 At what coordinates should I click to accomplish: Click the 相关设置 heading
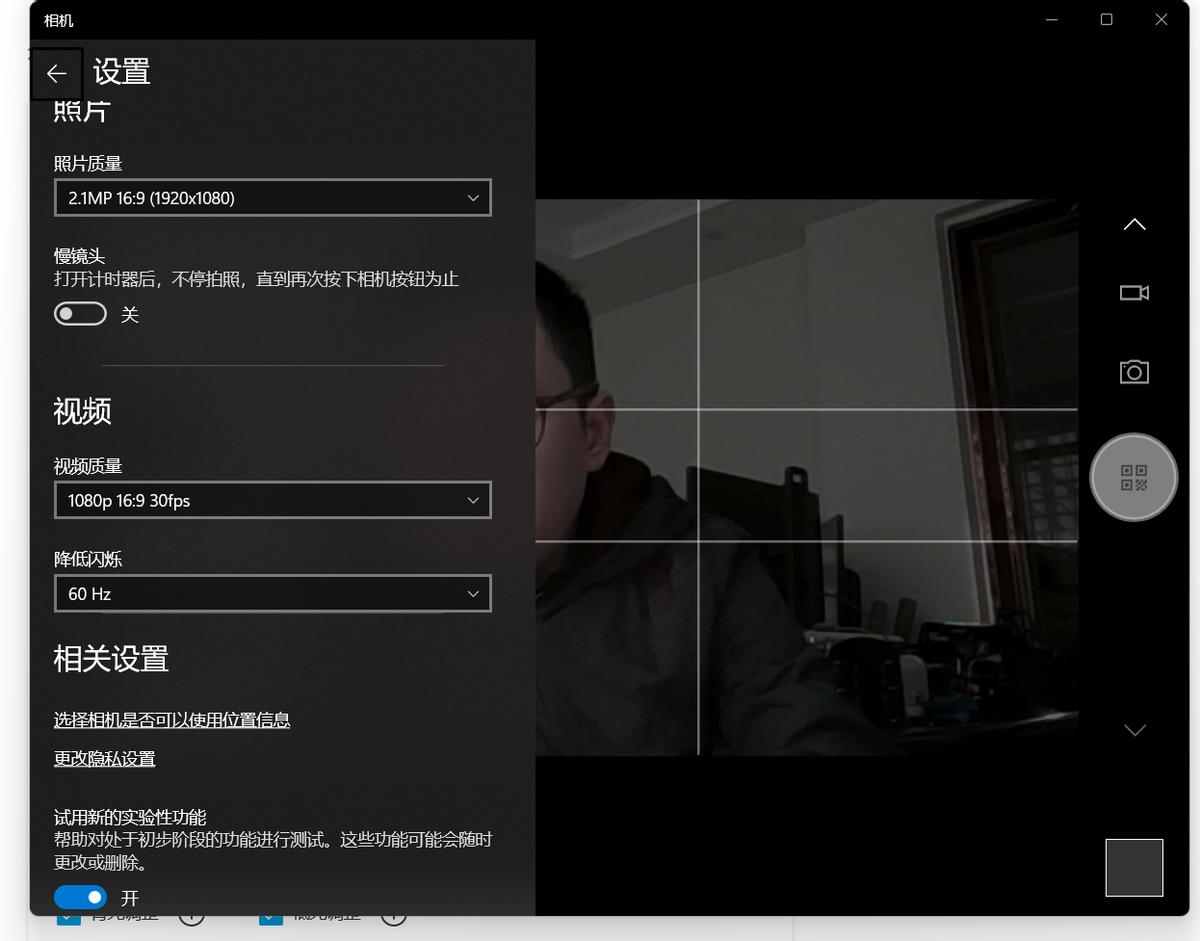(111, 659)
